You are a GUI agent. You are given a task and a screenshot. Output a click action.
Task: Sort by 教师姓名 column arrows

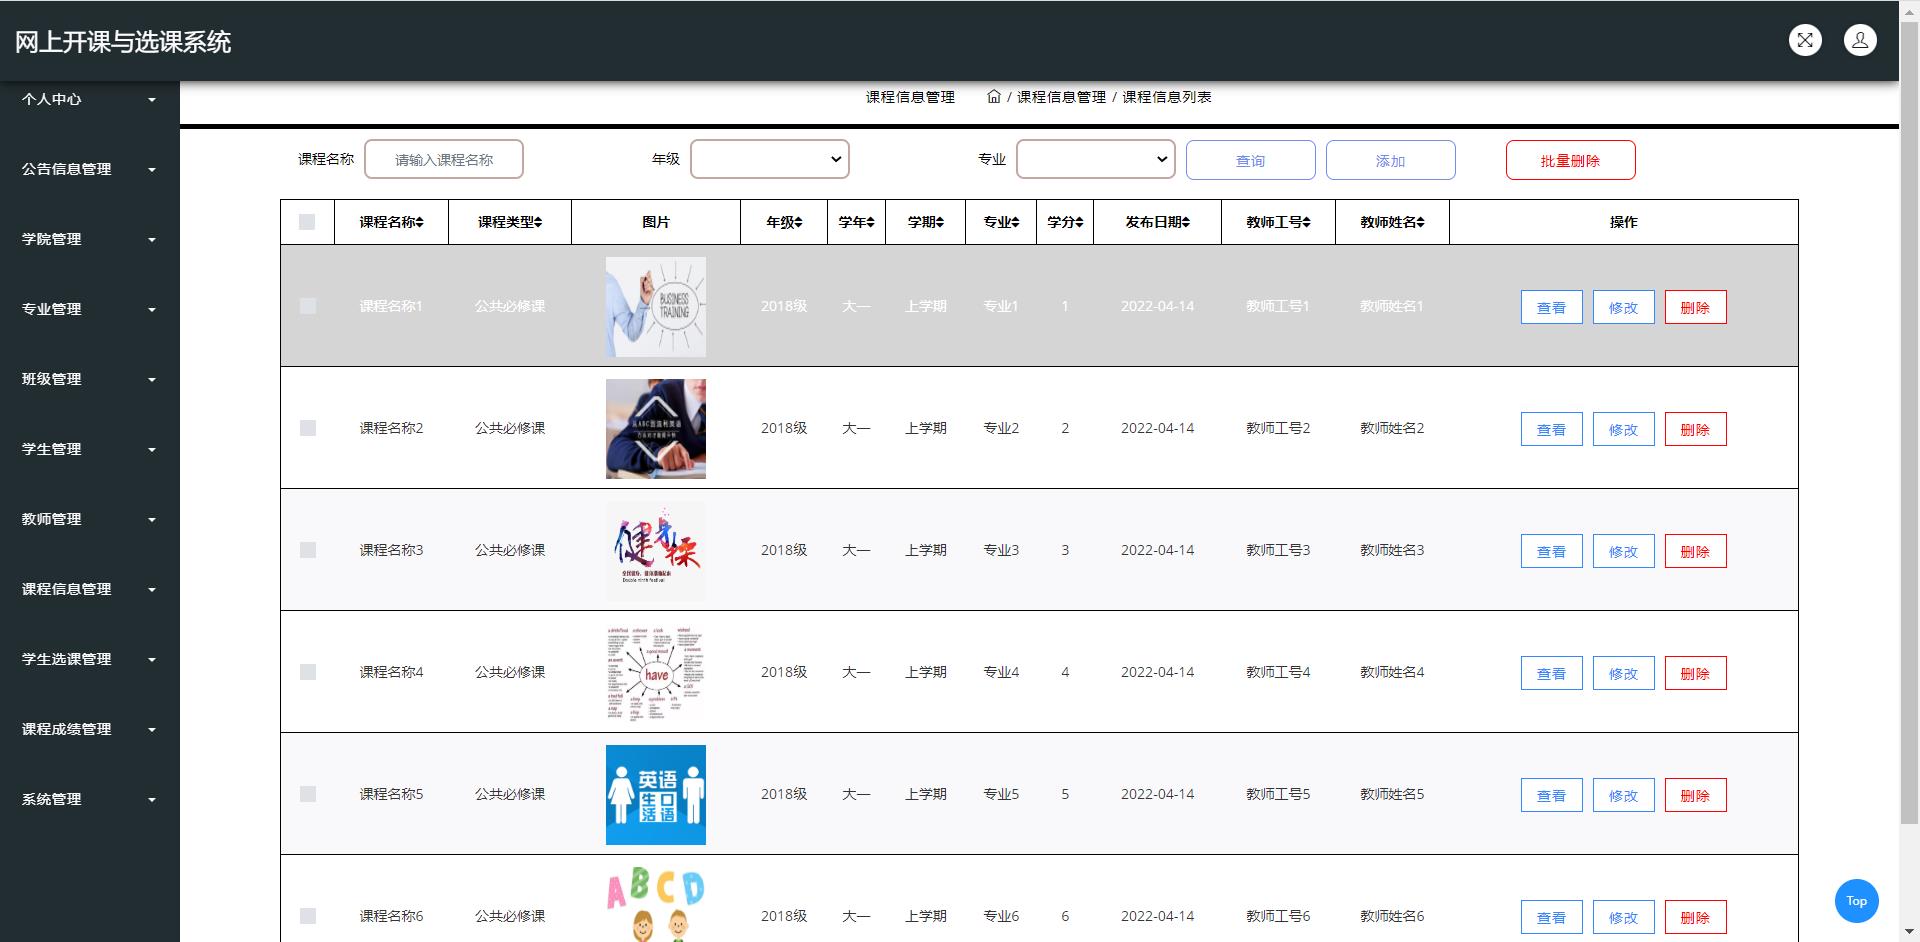(1420, 222)
